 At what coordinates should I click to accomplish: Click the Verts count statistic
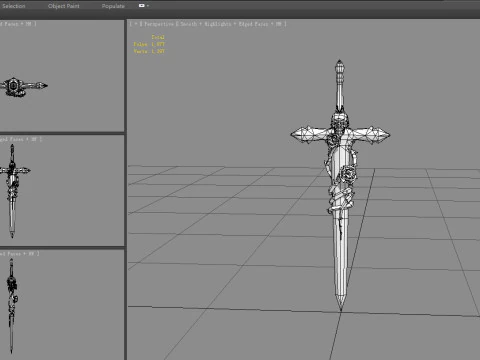(149, 51)
